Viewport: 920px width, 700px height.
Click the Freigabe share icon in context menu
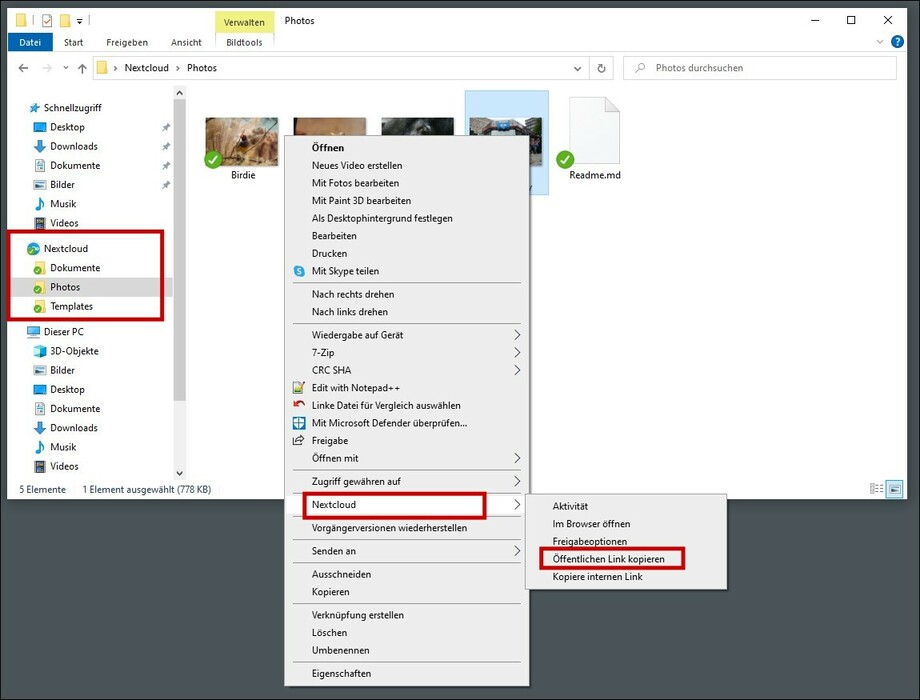[298, 440]
